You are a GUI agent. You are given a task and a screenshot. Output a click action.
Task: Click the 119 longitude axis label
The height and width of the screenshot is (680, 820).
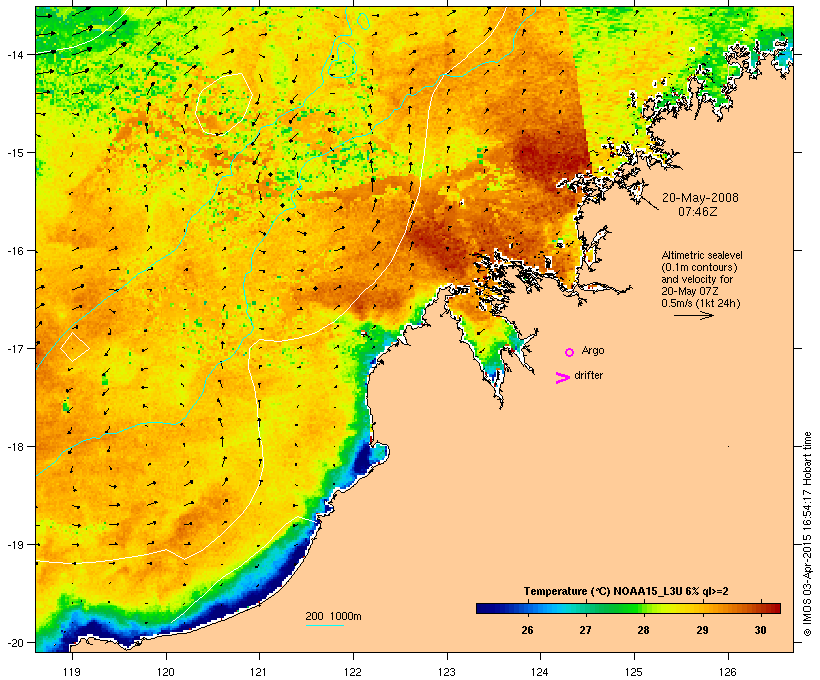pos(72,672)
